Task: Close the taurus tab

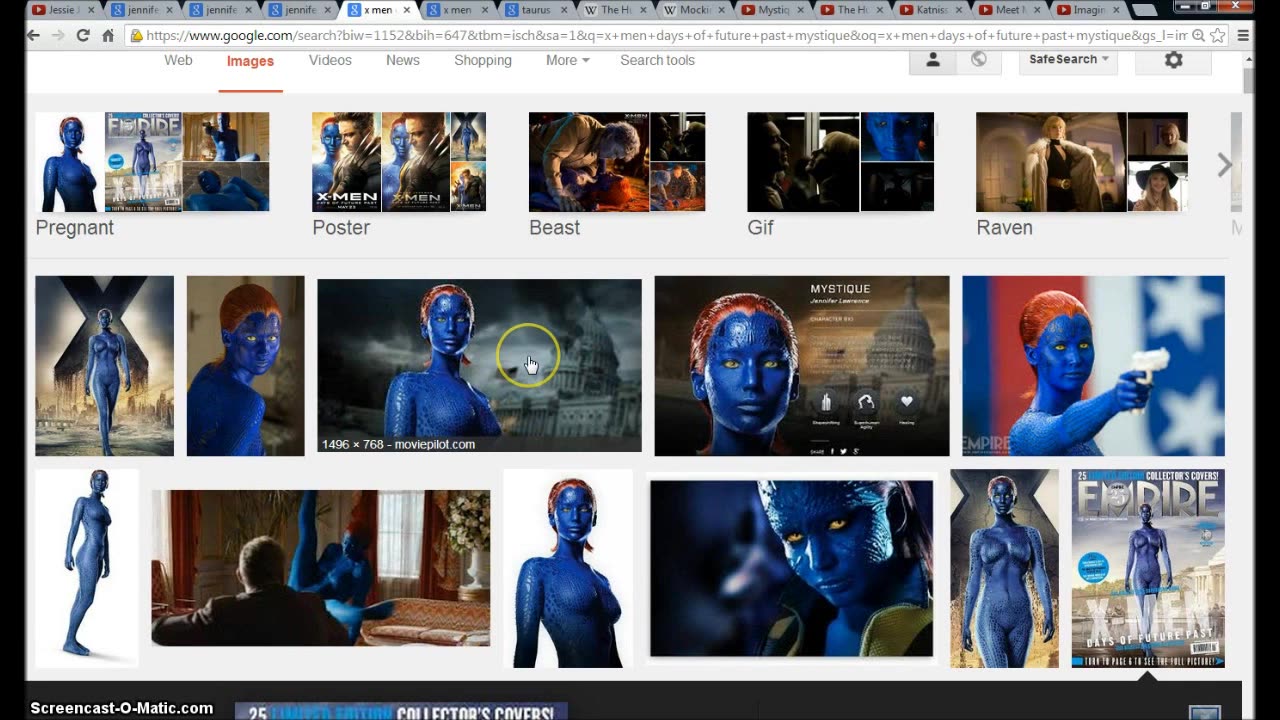Action: (x=564, y=10)
